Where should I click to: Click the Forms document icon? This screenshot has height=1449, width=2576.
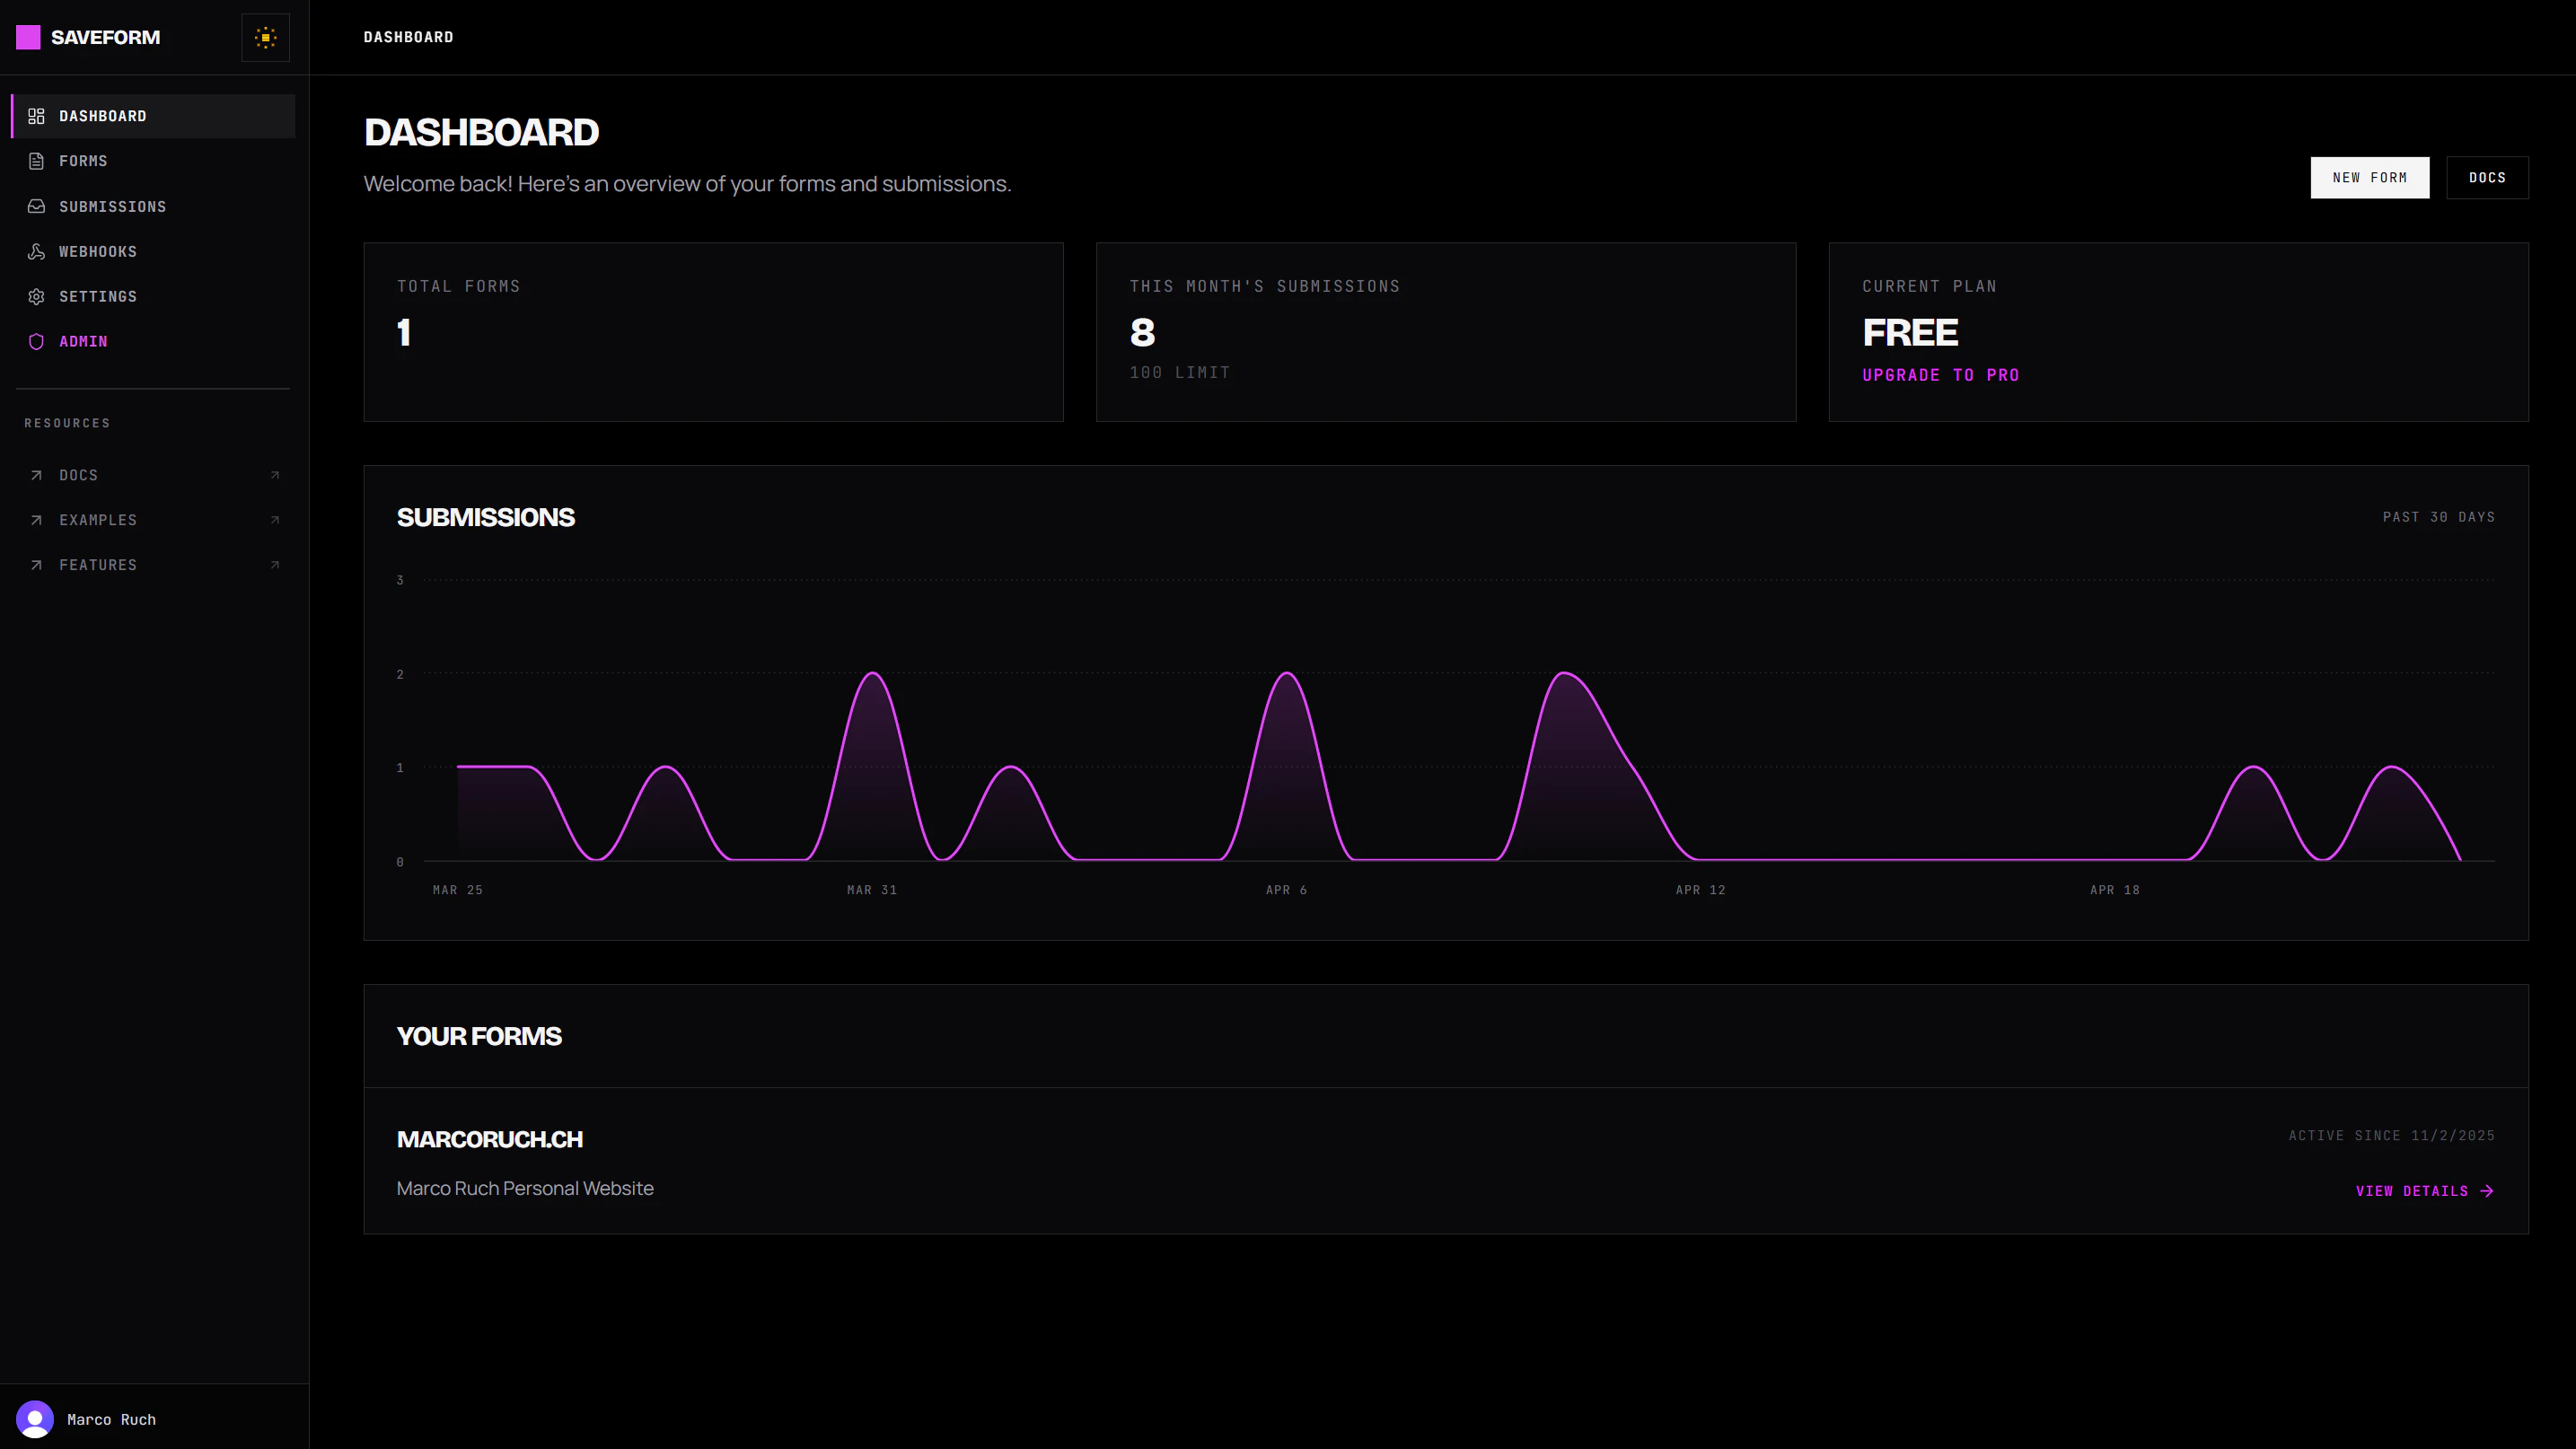[x=36, y=160]
